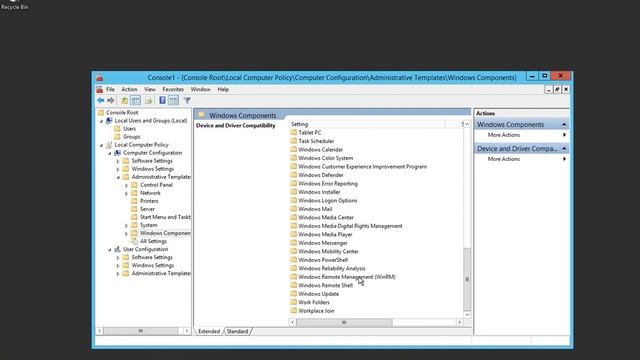Click the Forward arrow toolbar icon
The height and width of the screenshot is (360, 640).
click(x=111, y=100)
